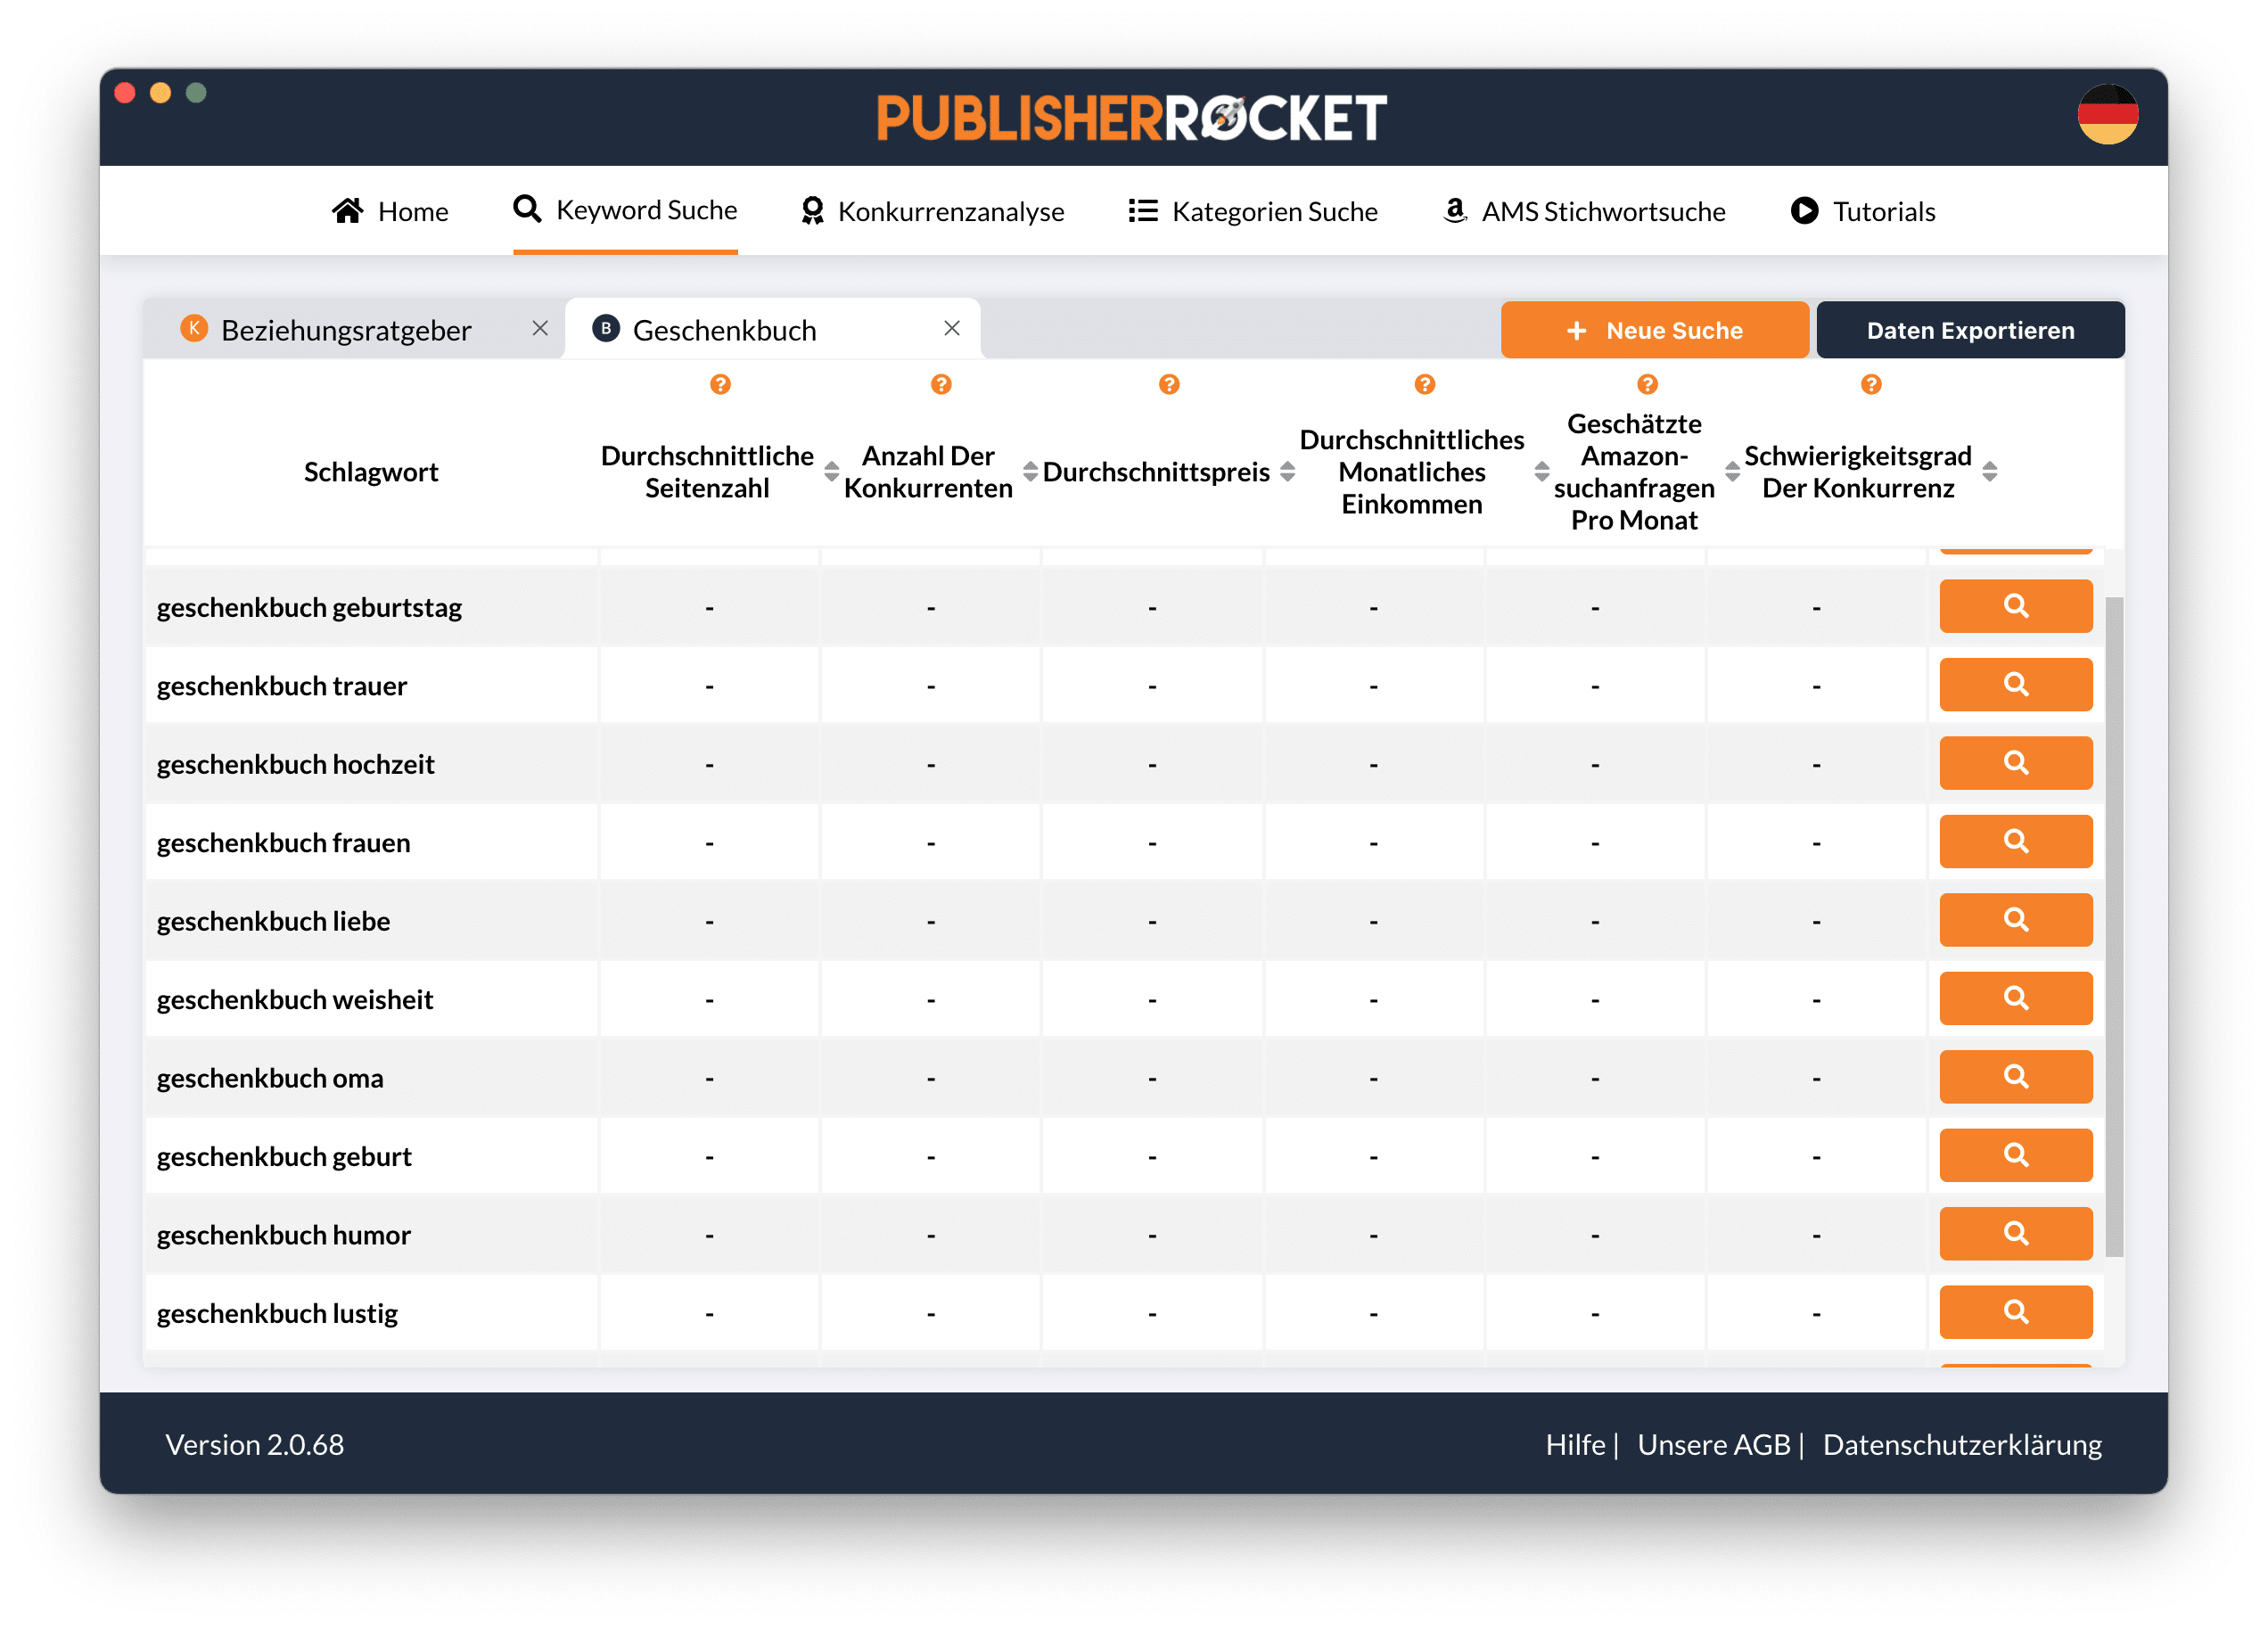Viewport: 2268px width, 1626px height.
Task: Click help icon above Geschätzte Amazon-suchanfragen
Action: click(1647, 385)
